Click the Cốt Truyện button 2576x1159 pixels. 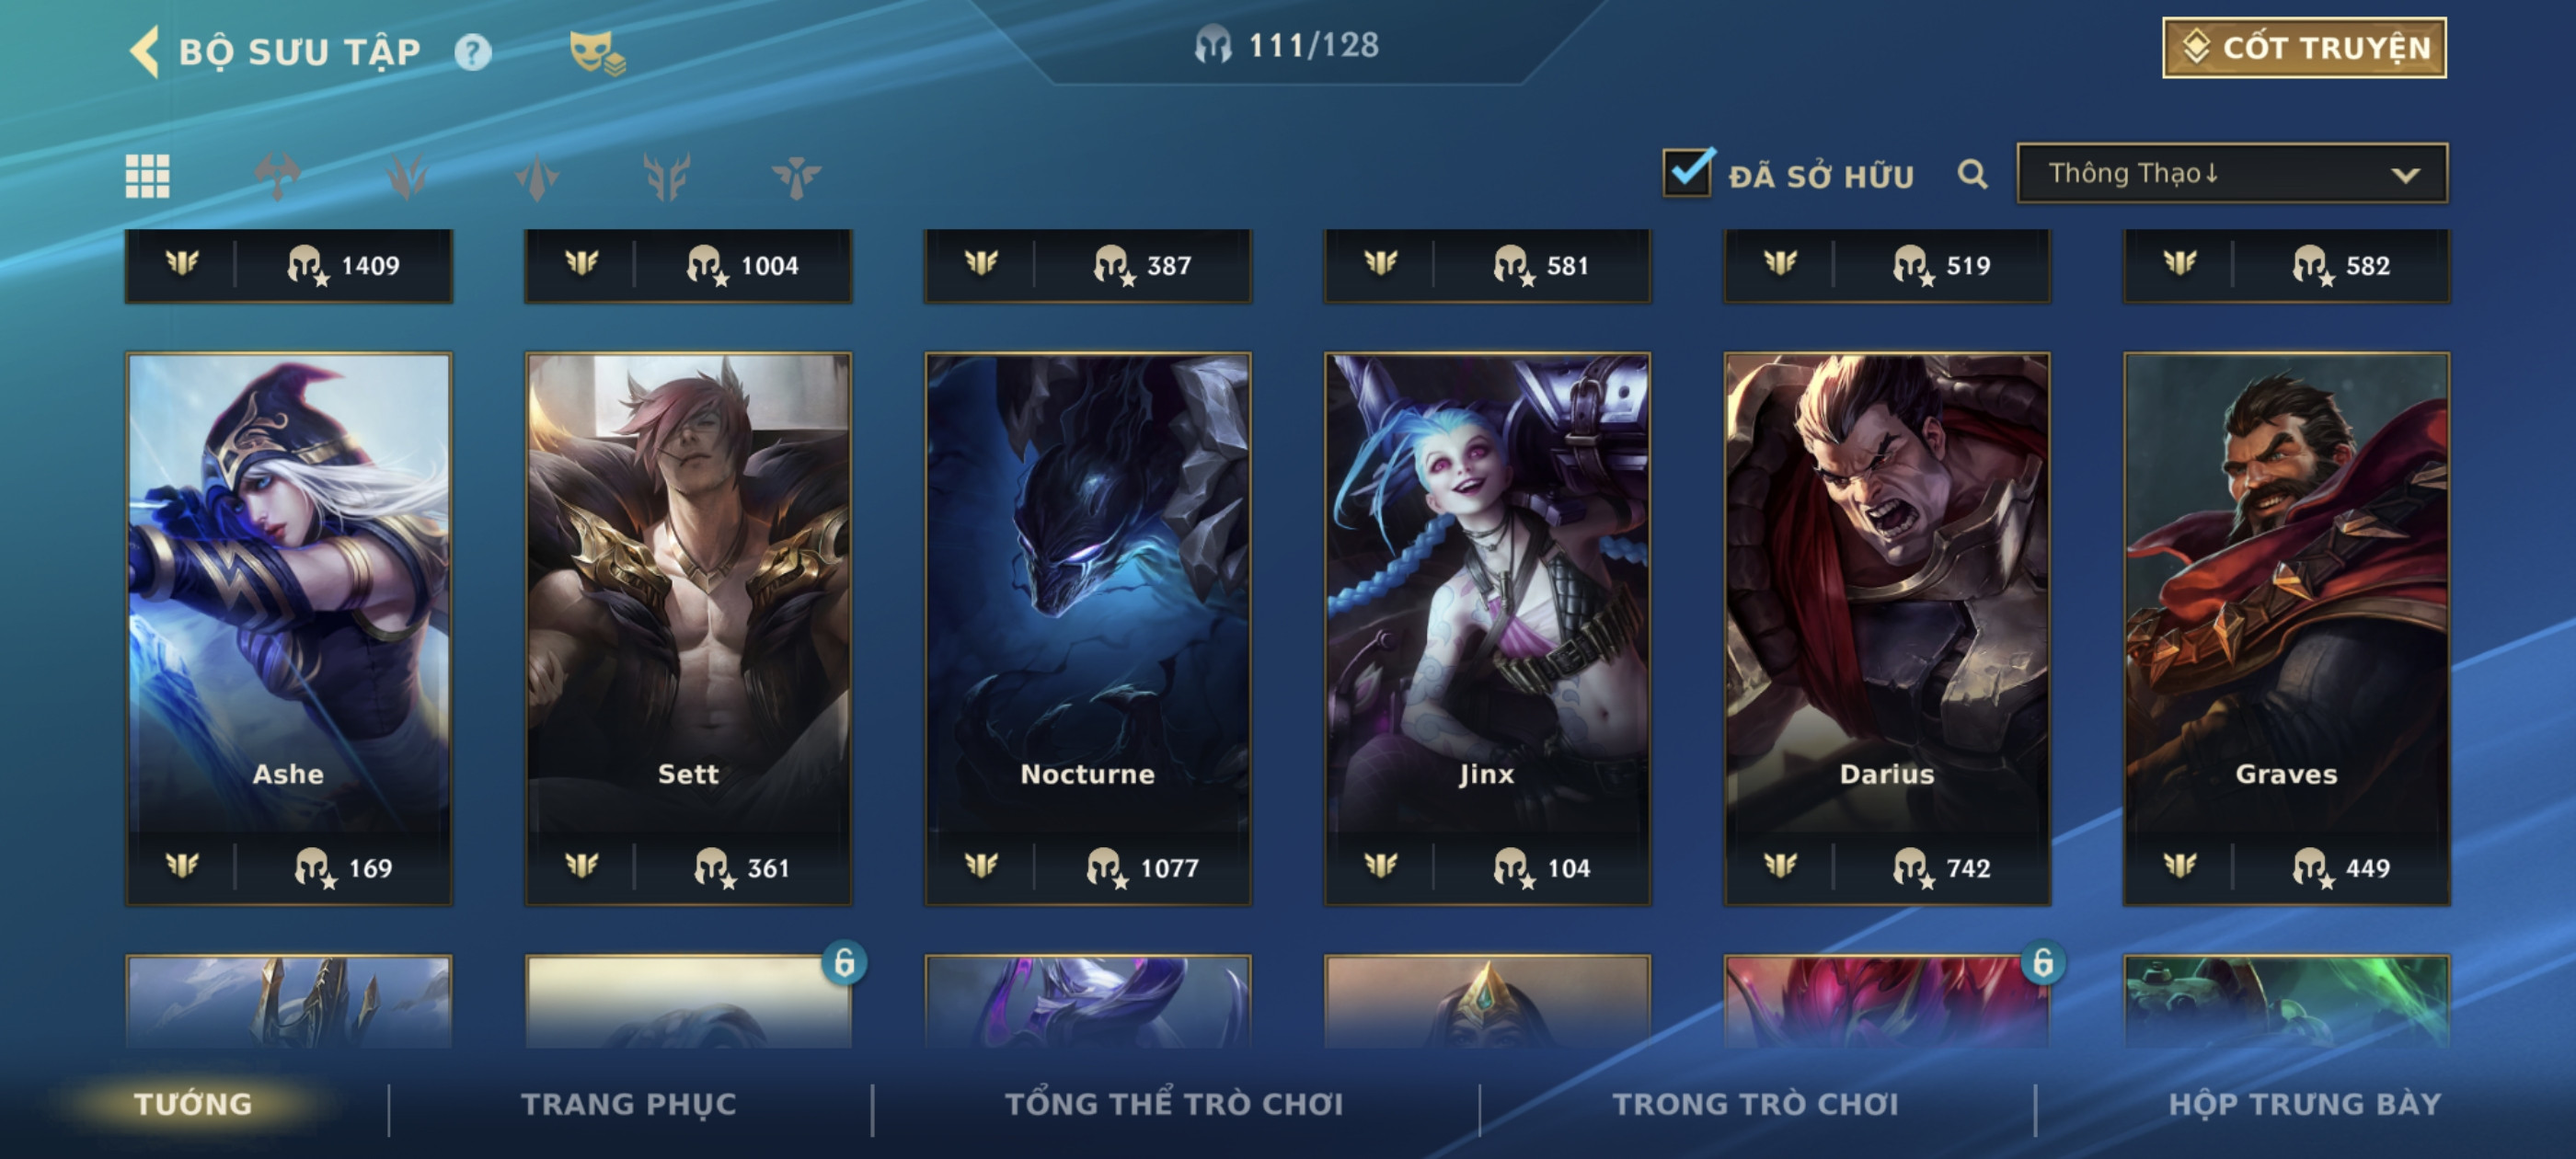pyautogui.click(x=2304, y=48)
